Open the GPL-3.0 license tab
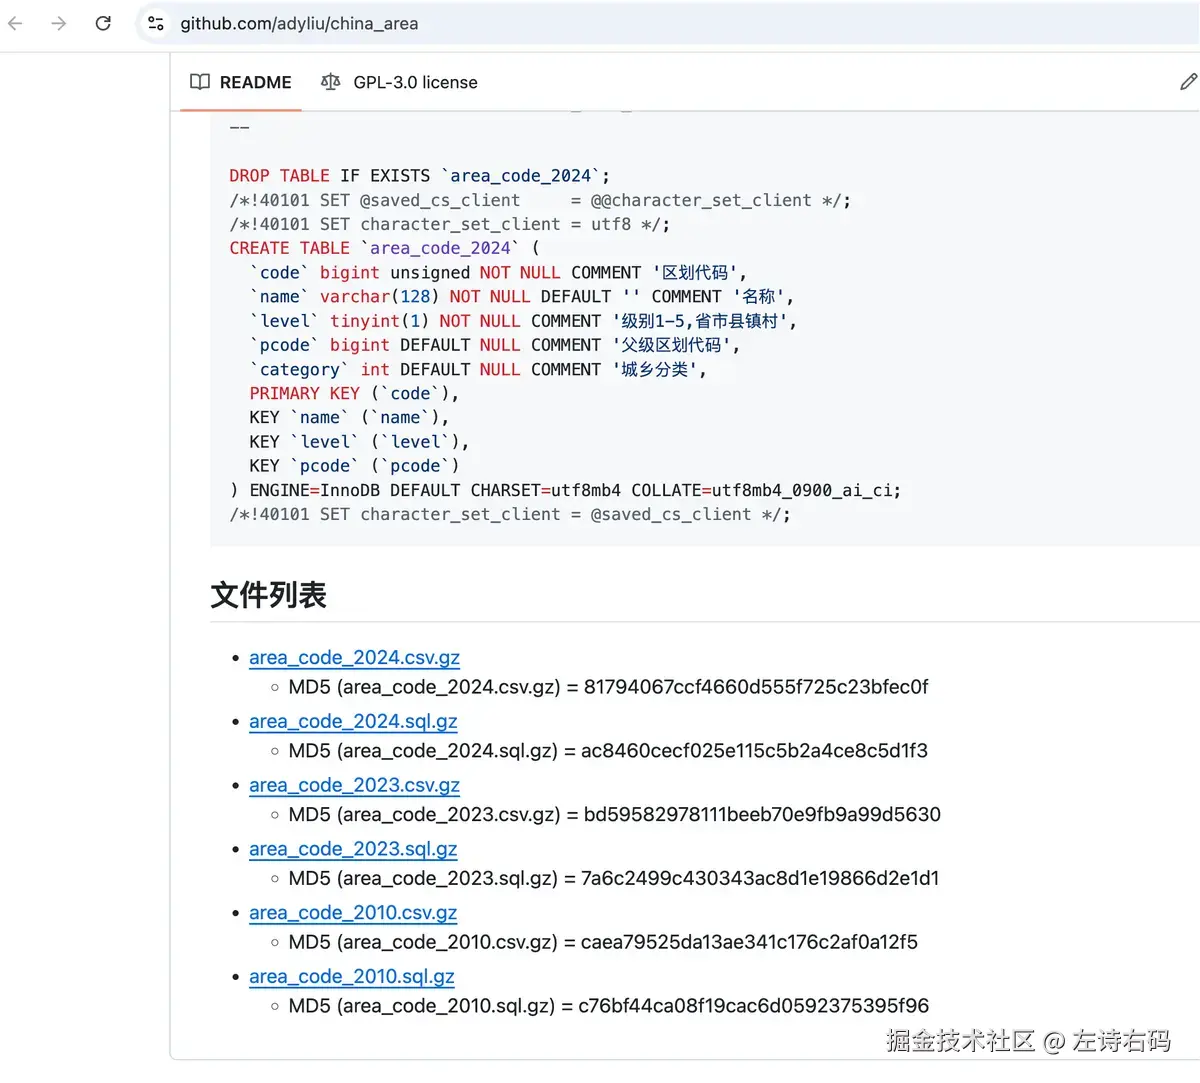The height and width of the screenshot is (1083, 1200). pyautogui.click(x=415, y=82)
